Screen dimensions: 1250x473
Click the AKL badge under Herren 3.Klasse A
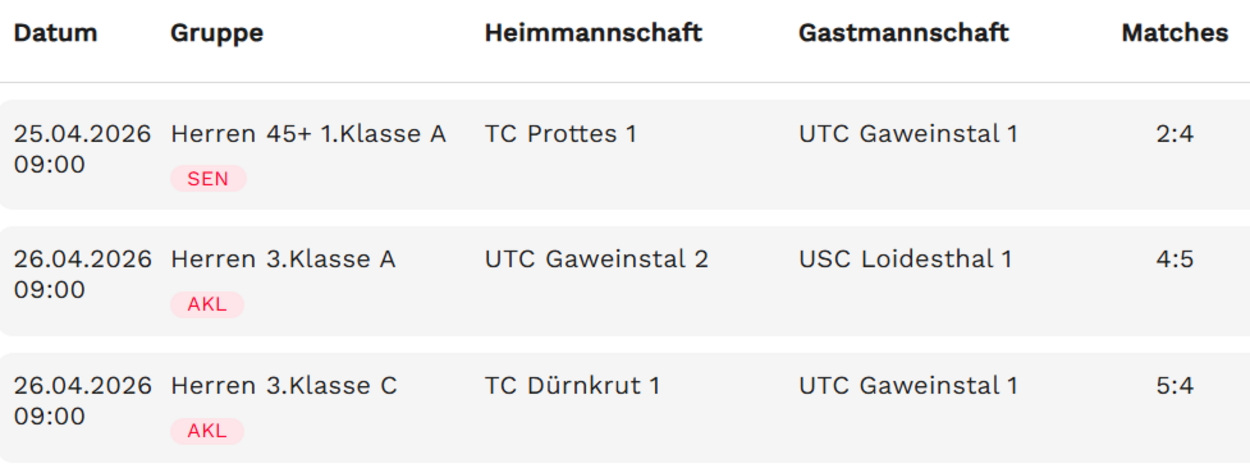coord(207,305)
